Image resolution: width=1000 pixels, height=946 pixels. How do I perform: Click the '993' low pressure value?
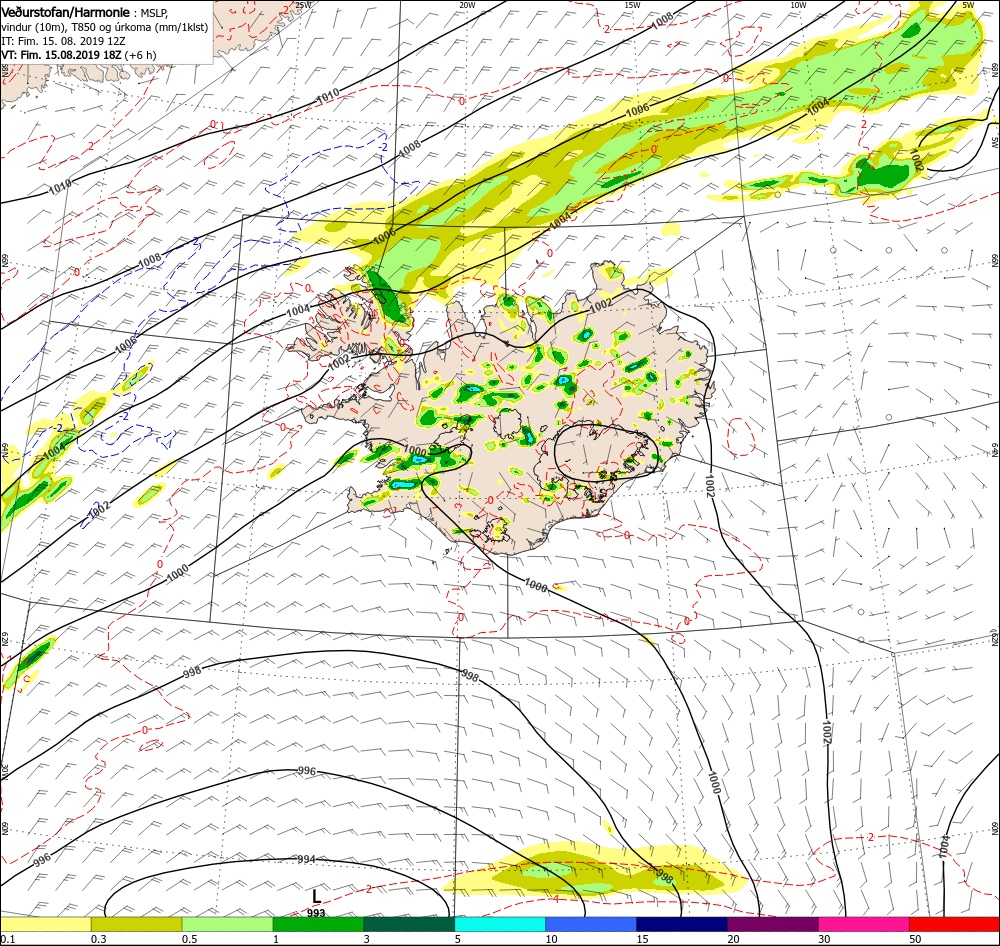[x=316, y=913]
